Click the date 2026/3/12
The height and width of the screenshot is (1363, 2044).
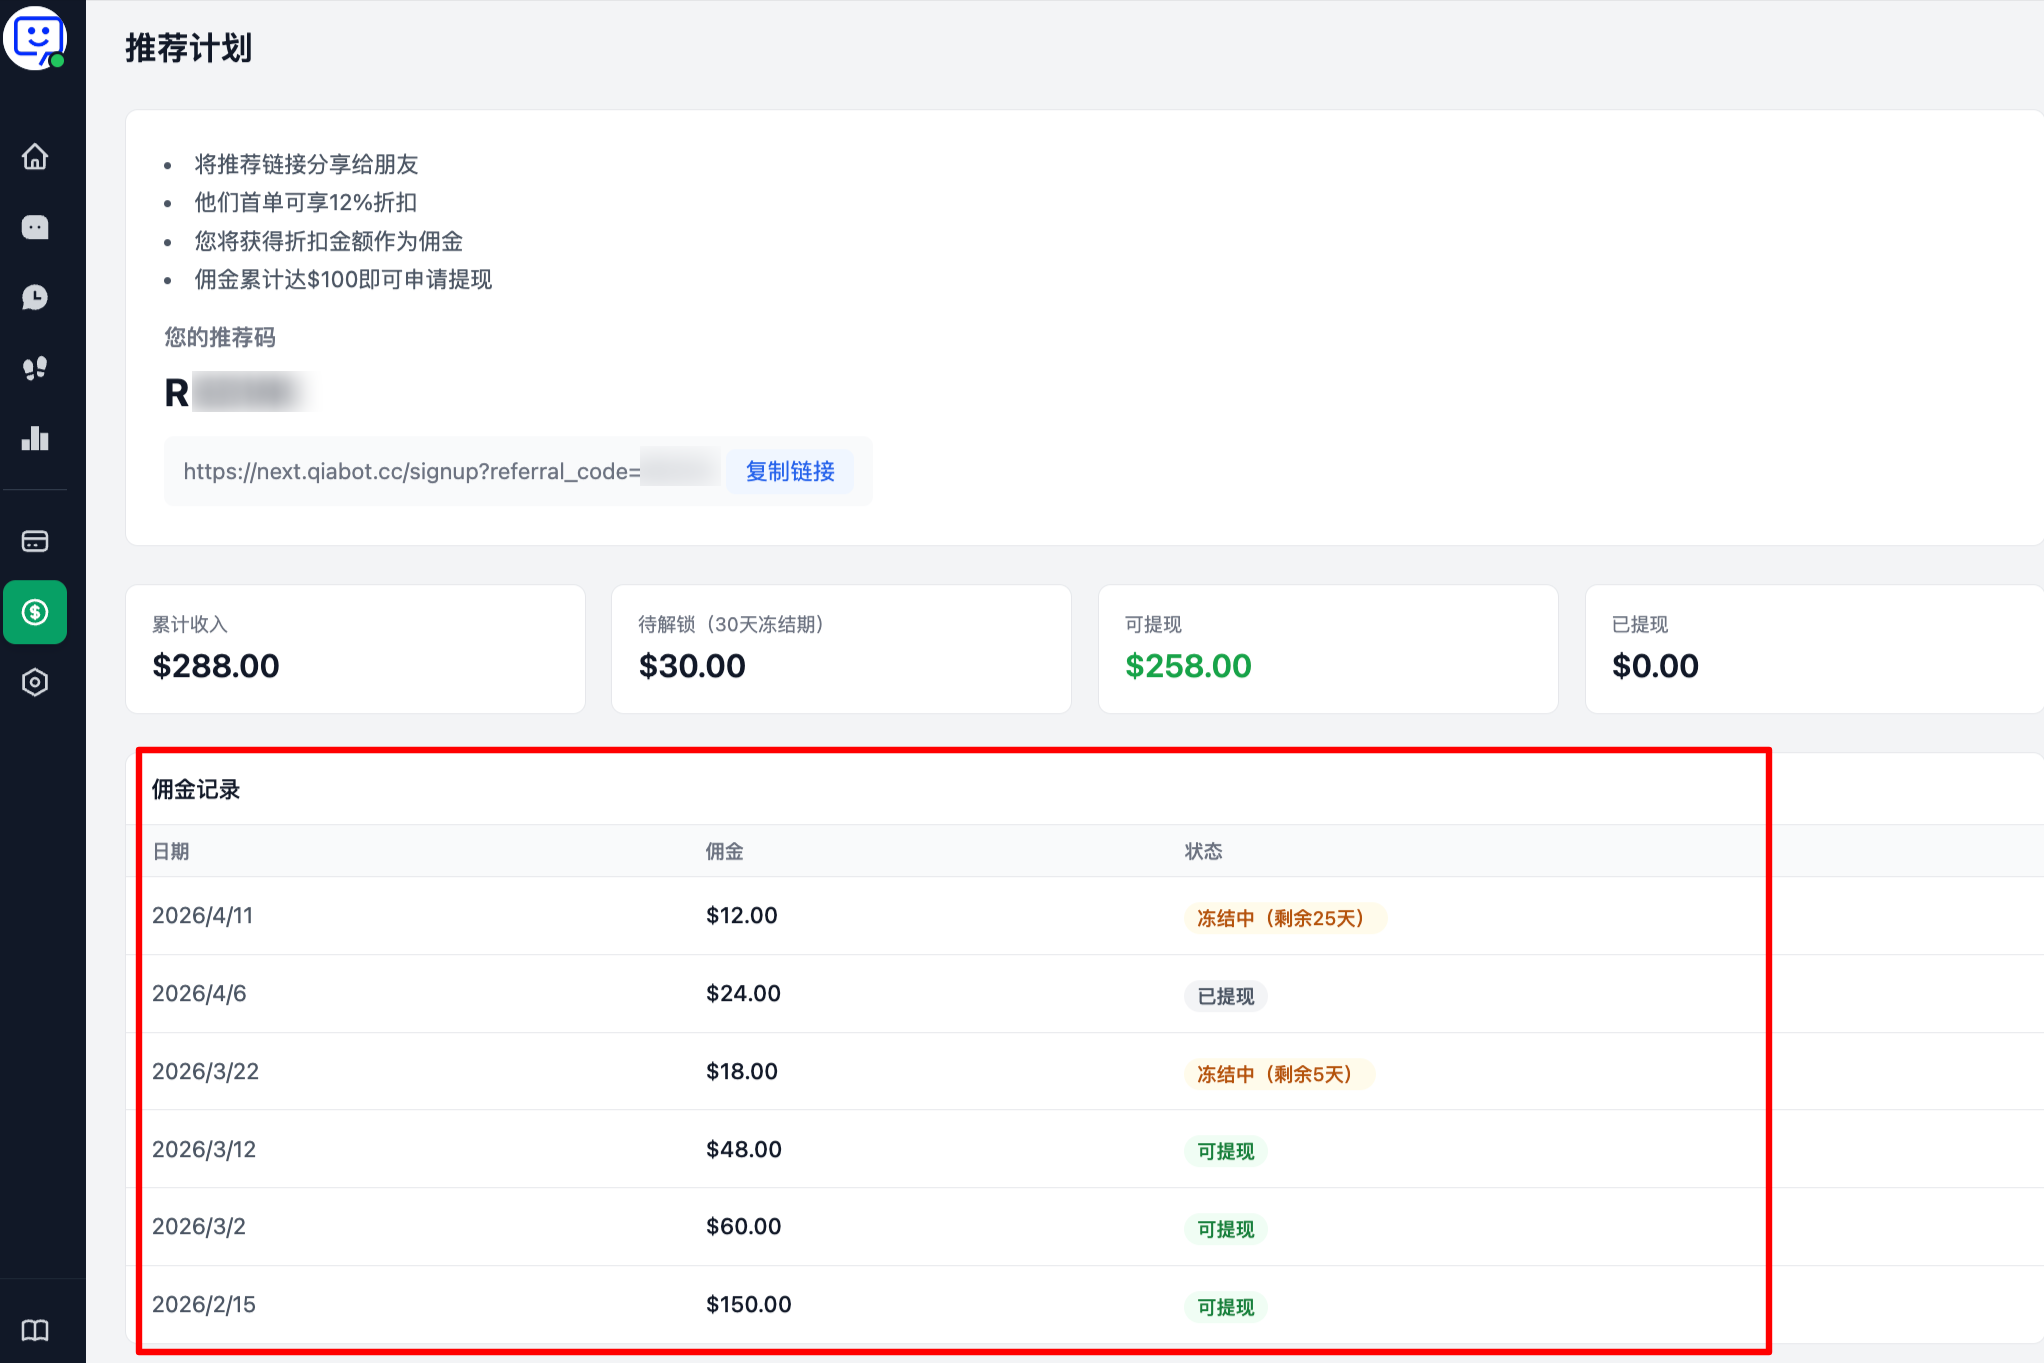click(x=204, y=1149)
